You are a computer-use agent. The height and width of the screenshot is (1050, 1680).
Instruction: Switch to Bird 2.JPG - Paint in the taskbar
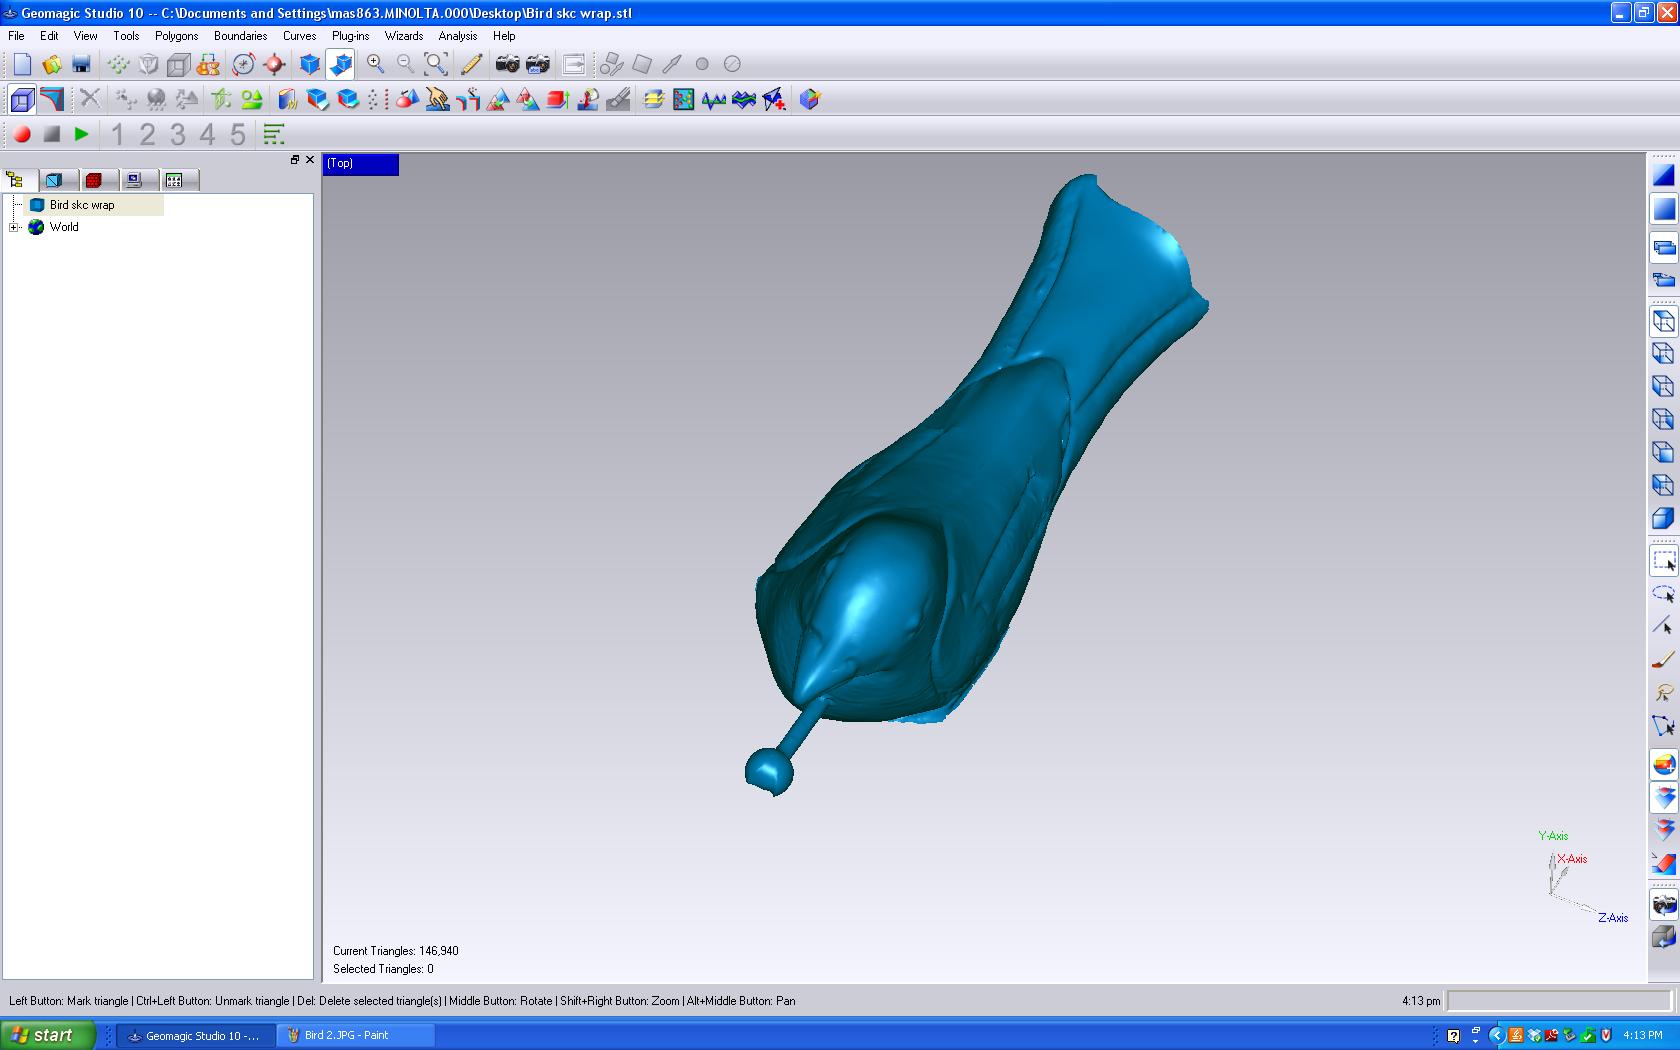355,1035
